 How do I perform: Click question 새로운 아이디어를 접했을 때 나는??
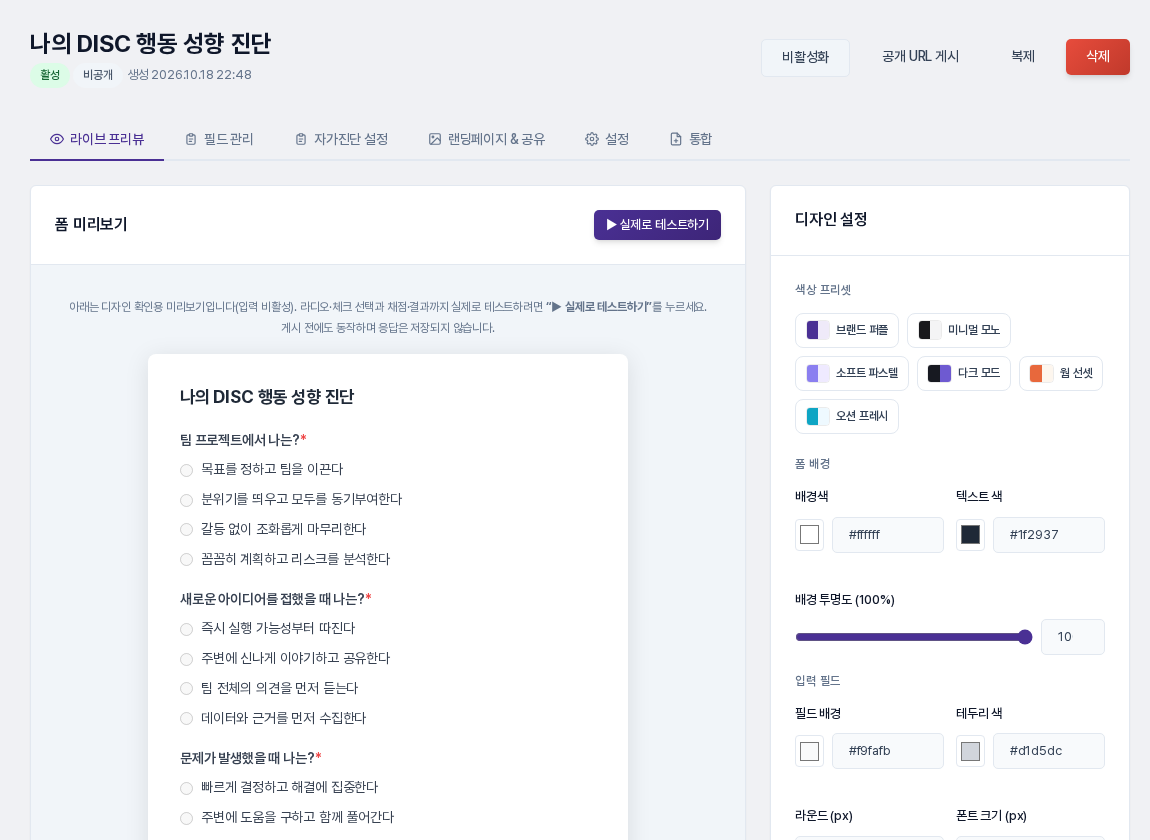272,599
